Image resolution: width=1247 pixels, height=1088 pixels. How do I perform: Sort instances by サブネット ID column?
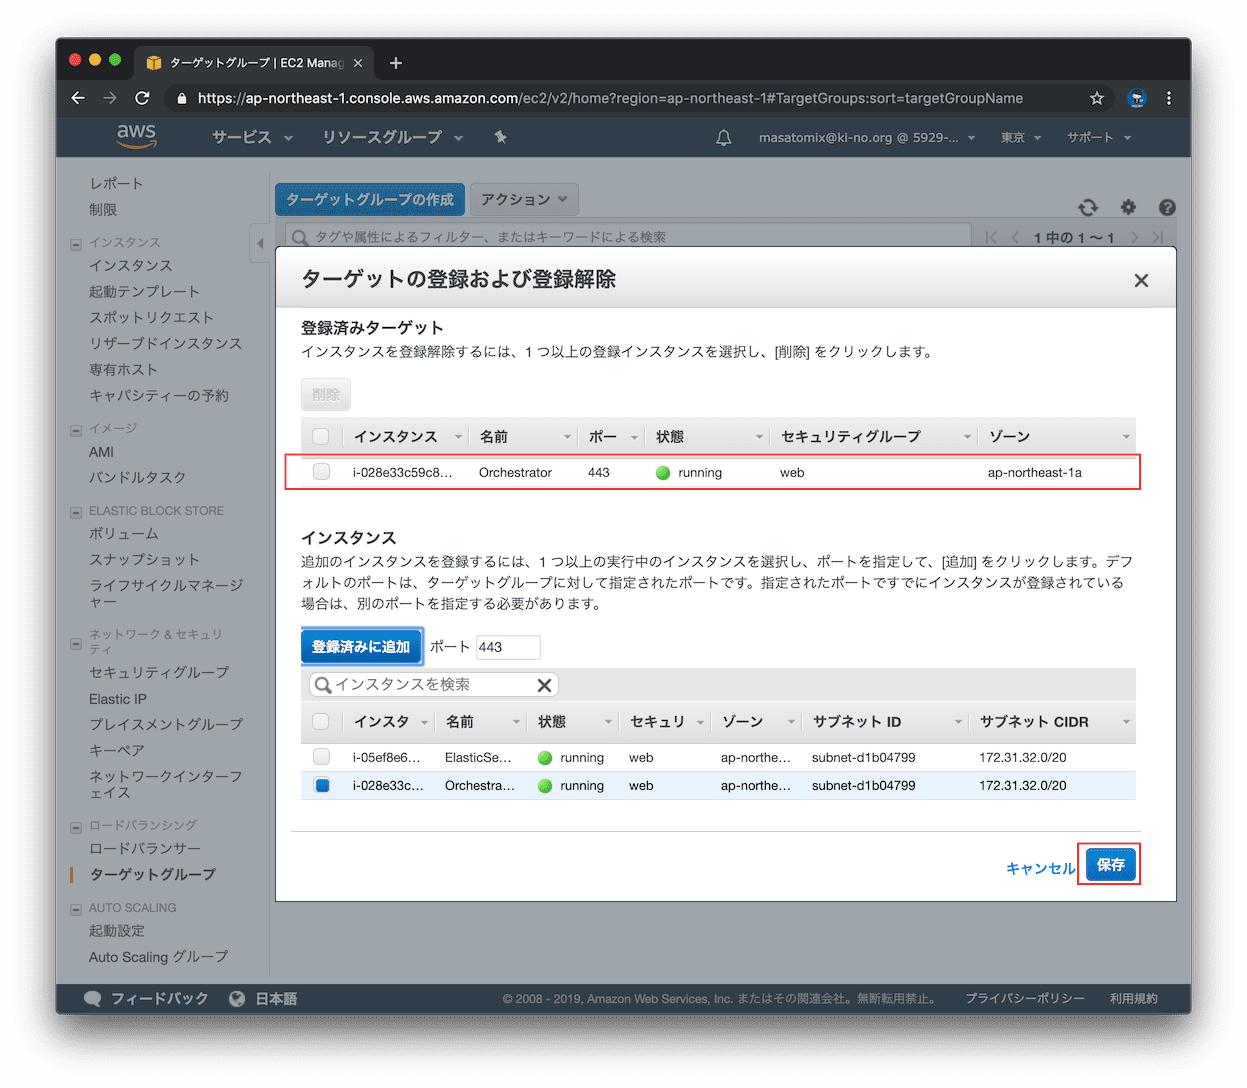point(887,722)
